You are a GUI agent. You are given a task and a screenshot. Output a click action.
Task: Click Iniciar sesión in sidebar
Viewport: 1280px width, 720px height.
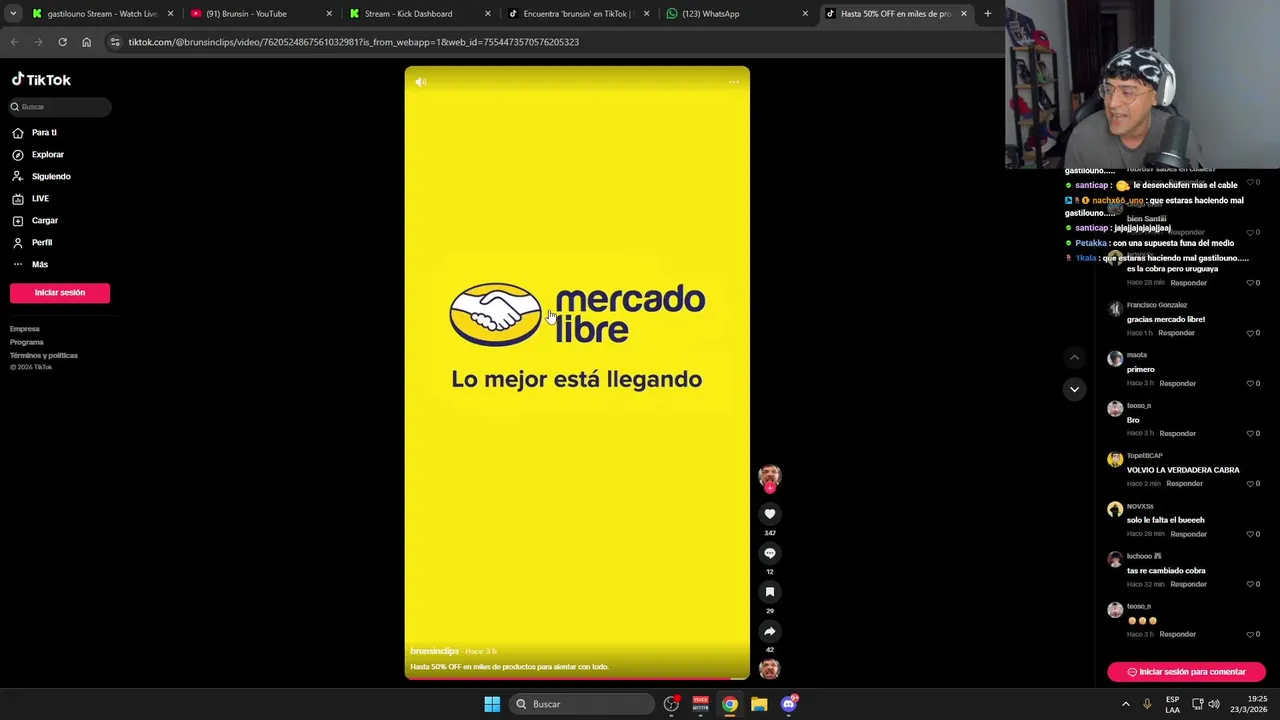(x=60, y=292)
